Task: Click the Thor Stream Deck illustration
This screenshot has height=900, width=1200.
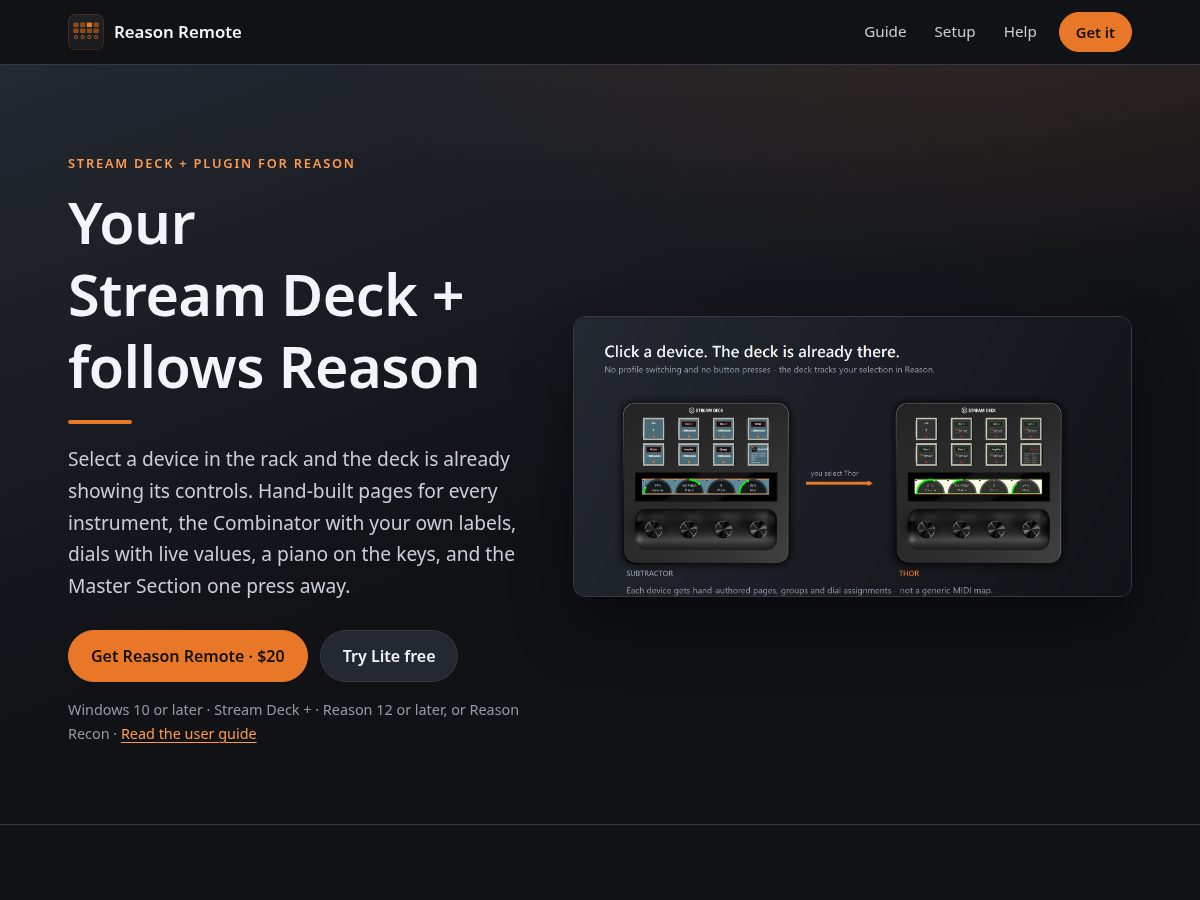Action: pyautogui.click(x=979, y=483)
